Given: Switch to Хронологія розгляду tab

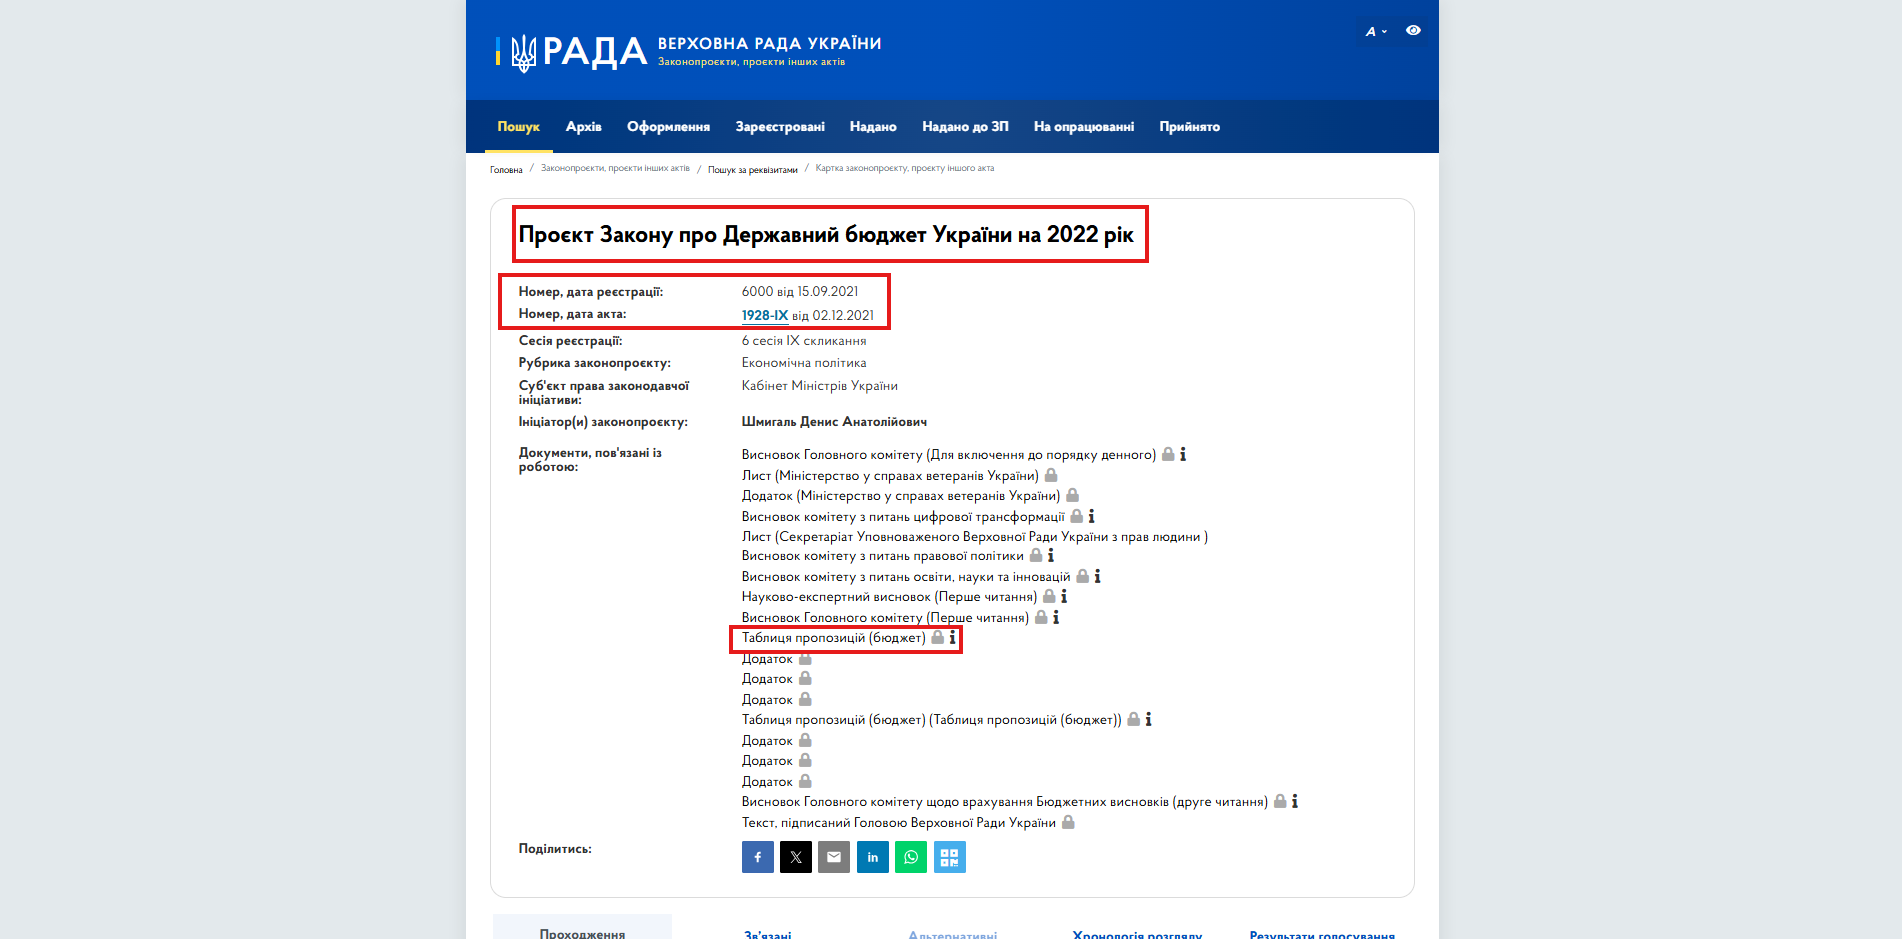Looking at the screenshot, I should (1137, 934).
